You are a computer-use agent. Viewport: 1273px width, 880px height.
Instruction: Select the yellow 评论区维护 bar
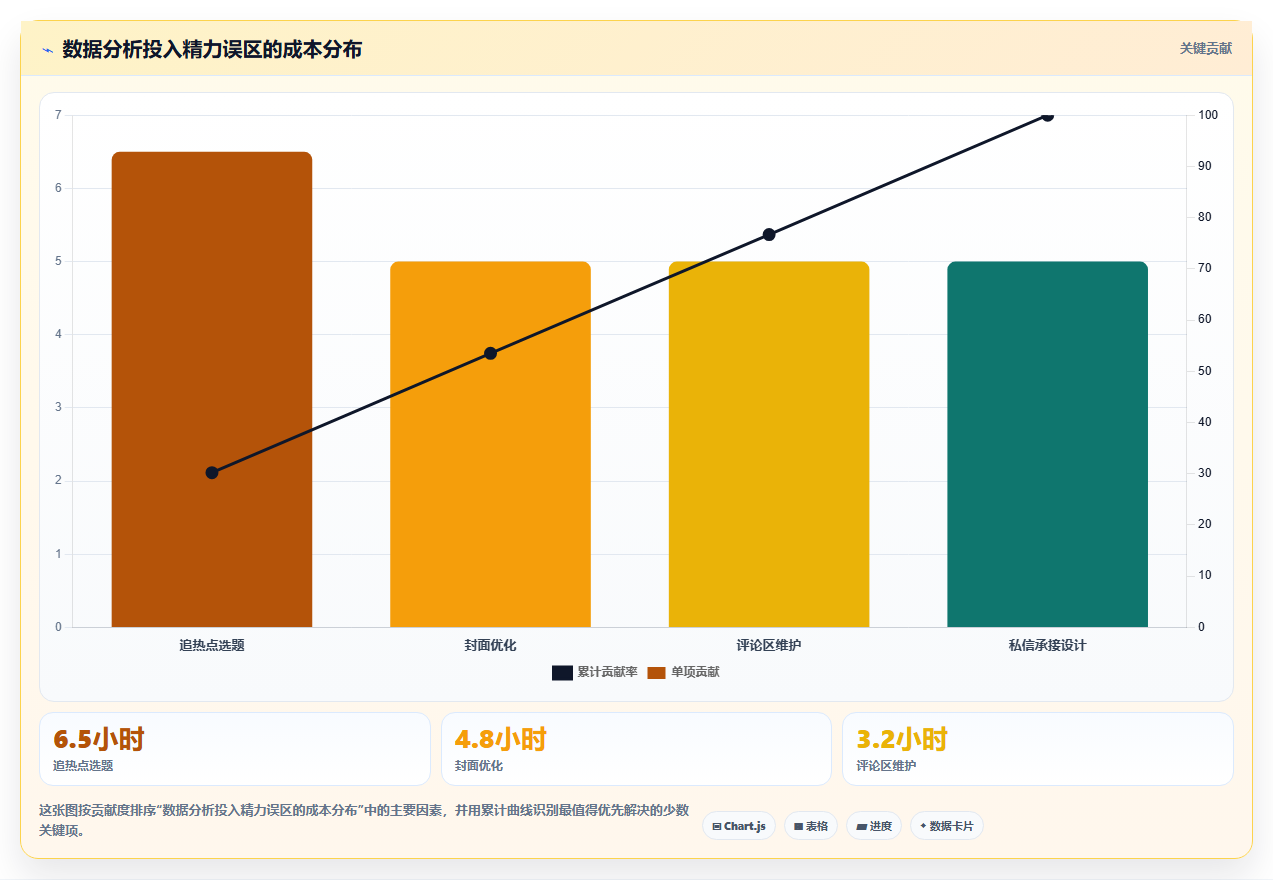pyautogui.click(x=769, y=444)
